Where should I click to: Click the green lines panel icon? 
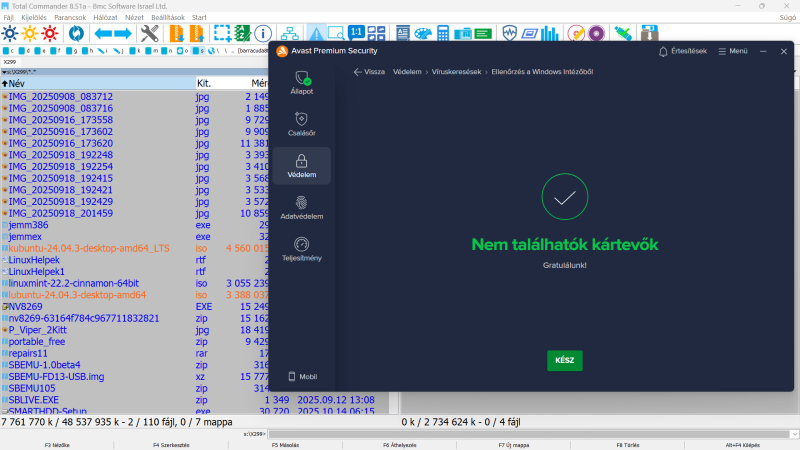(x=483, y=34)
